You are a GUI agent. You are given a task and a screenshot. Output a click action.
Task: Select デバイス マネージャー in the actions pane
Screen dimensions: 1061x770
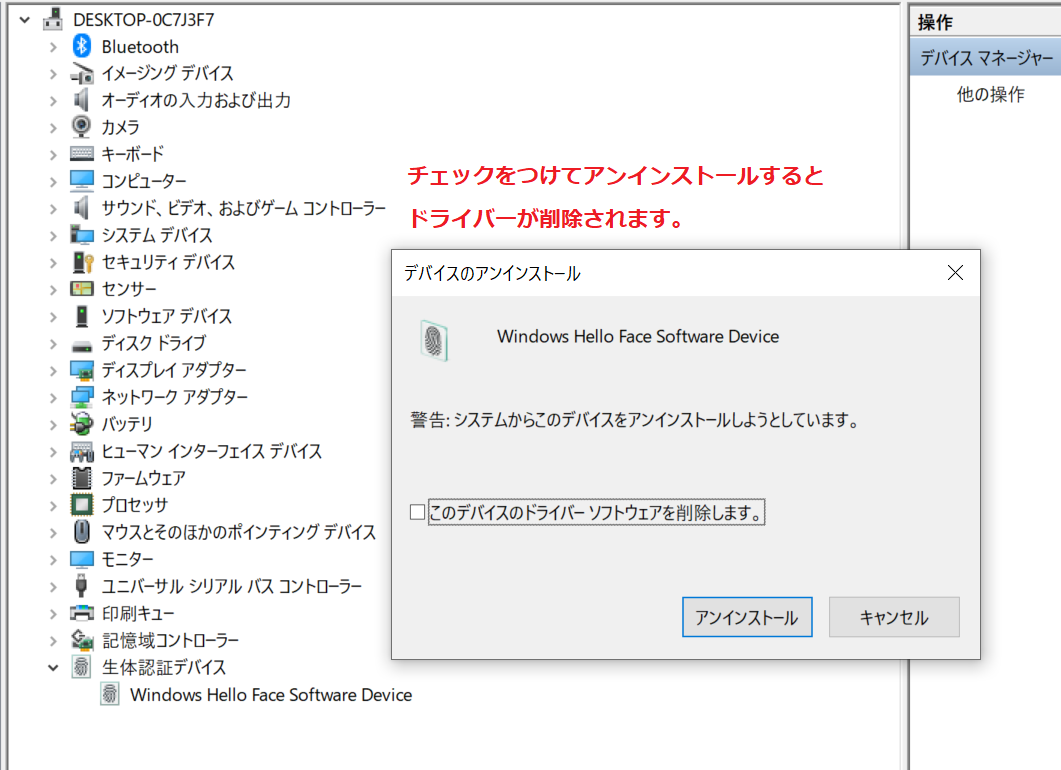[x=986, y=58]
